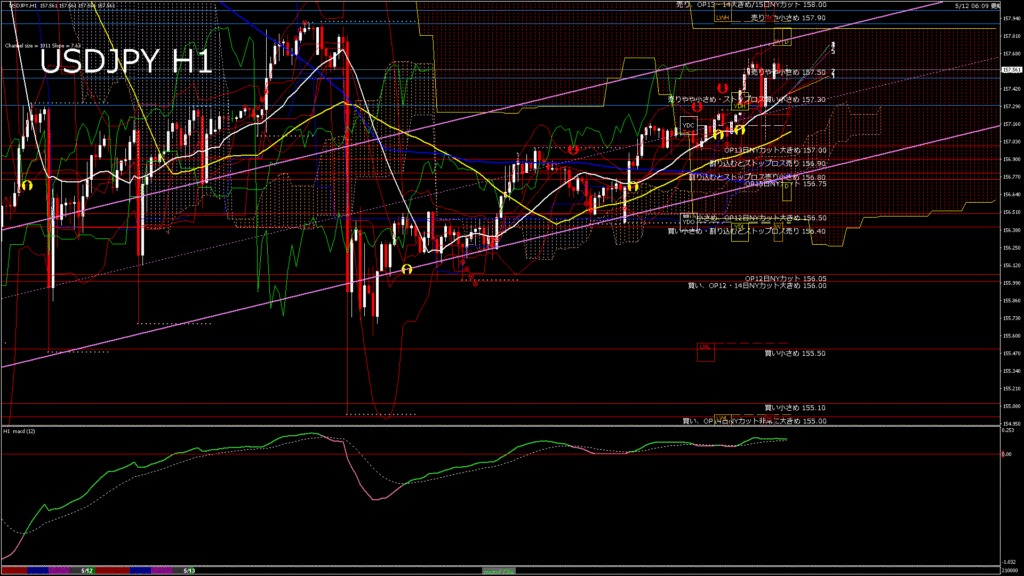Image resolution: width=1024 pixels, height=576 pixels.
Task: Click the YDC box label on chart
Action: point(688,125)
